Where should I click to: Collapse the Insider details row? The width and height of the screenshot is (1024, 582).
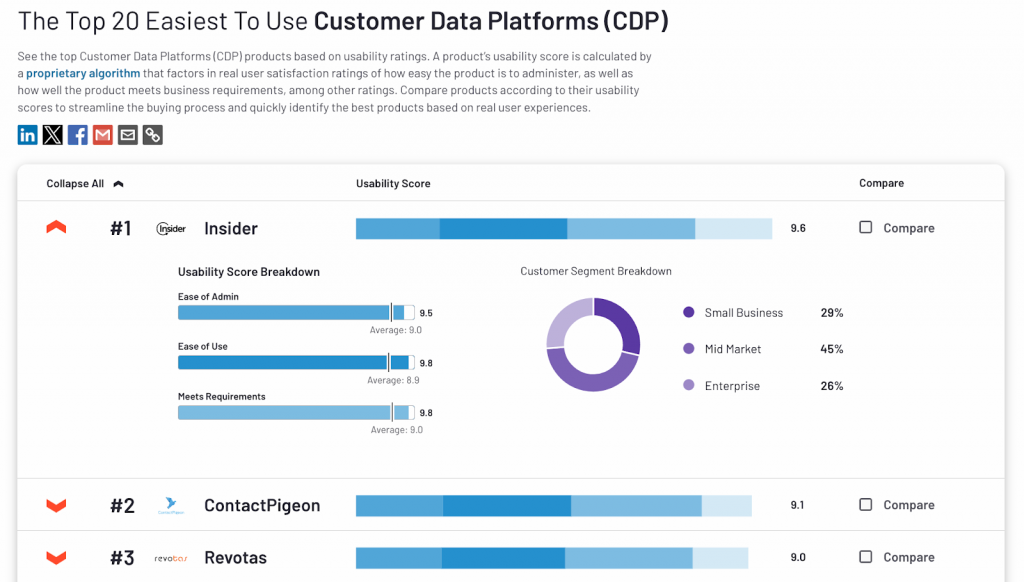point(57,228)
